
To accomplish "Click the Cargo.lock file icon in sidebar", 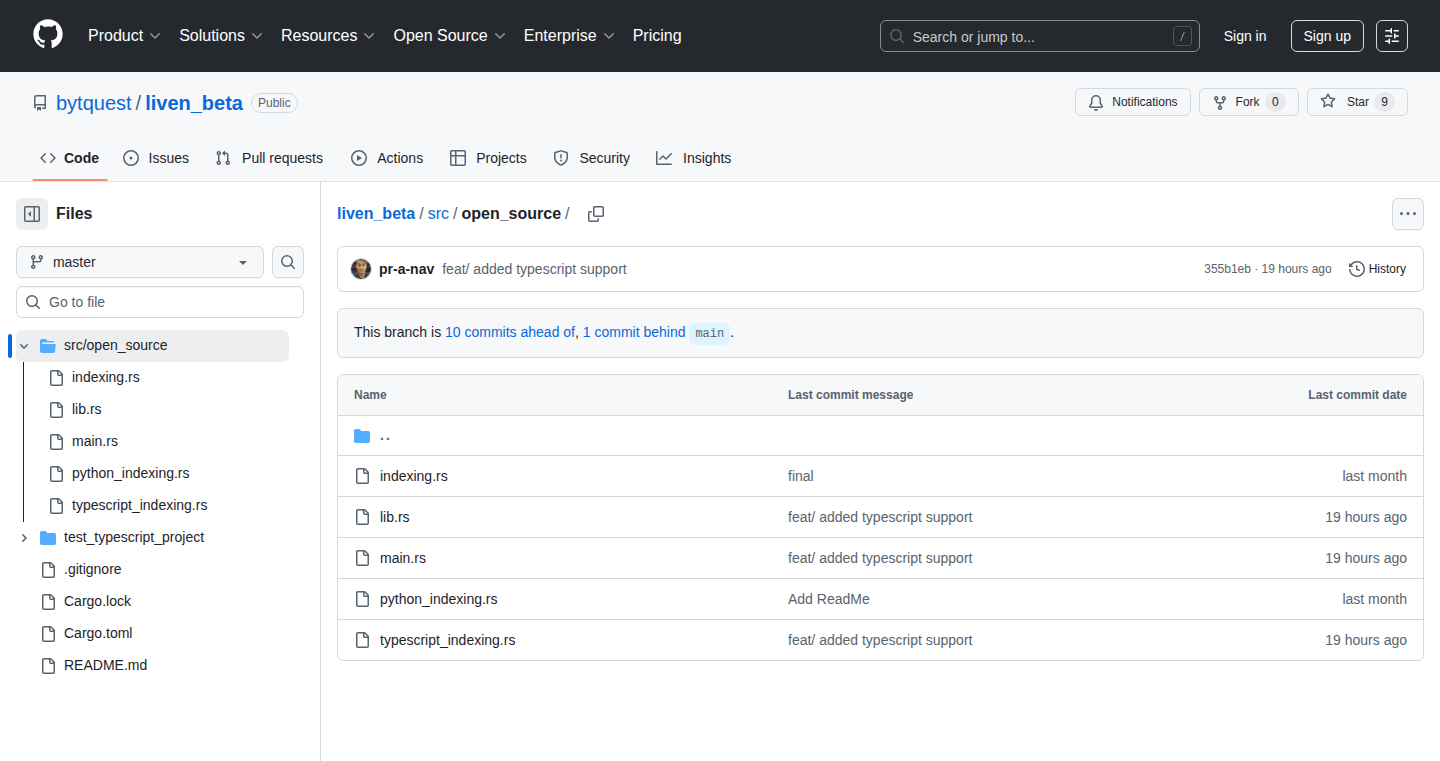I will pos(48,601).
